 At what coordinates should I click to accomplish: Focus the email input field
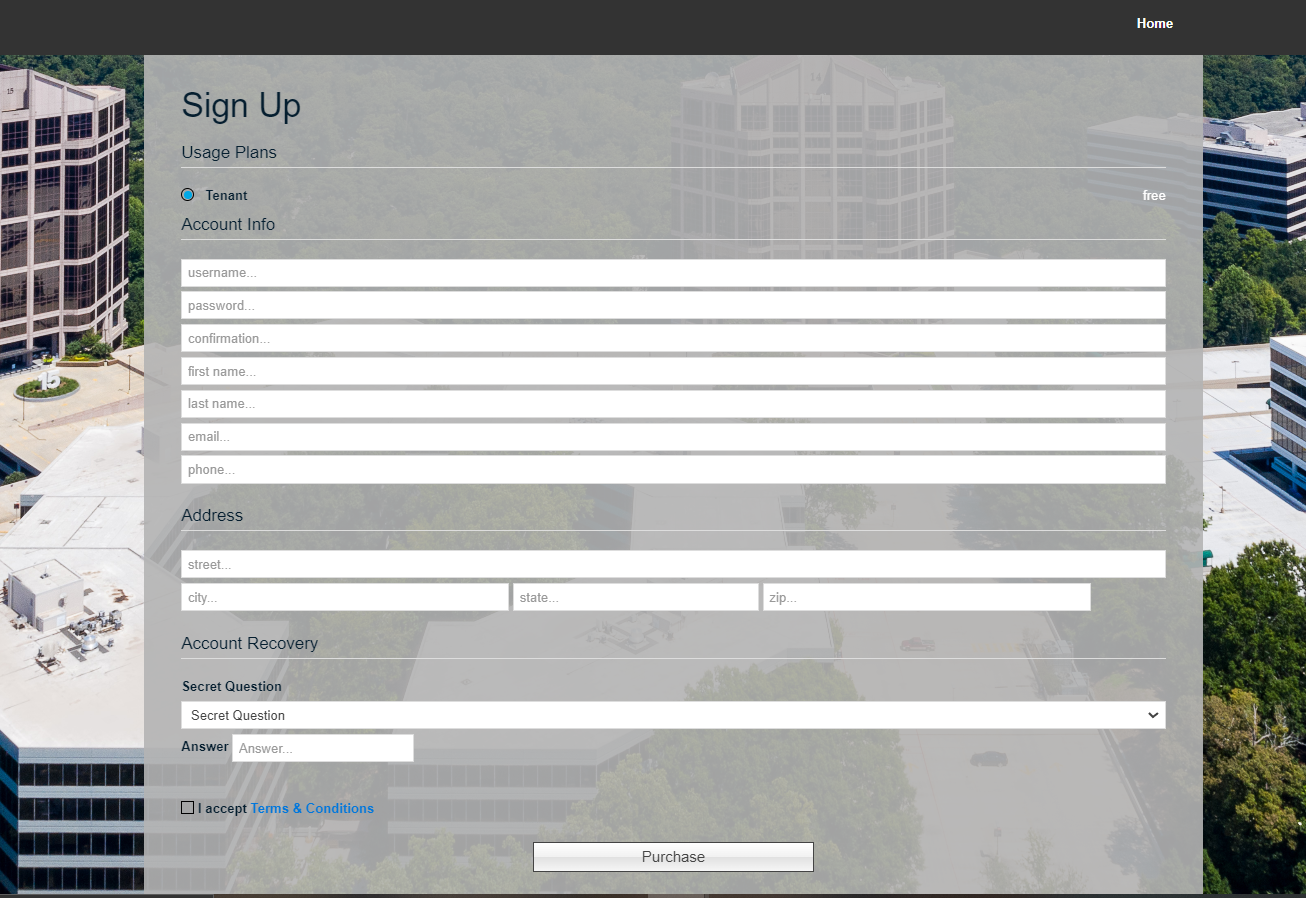coord(673,437)
